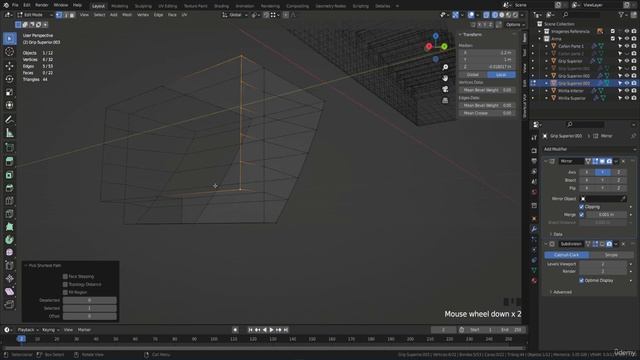Select the Bevel tool
This screenshot has height=360, width=640.
coord(9,188)
